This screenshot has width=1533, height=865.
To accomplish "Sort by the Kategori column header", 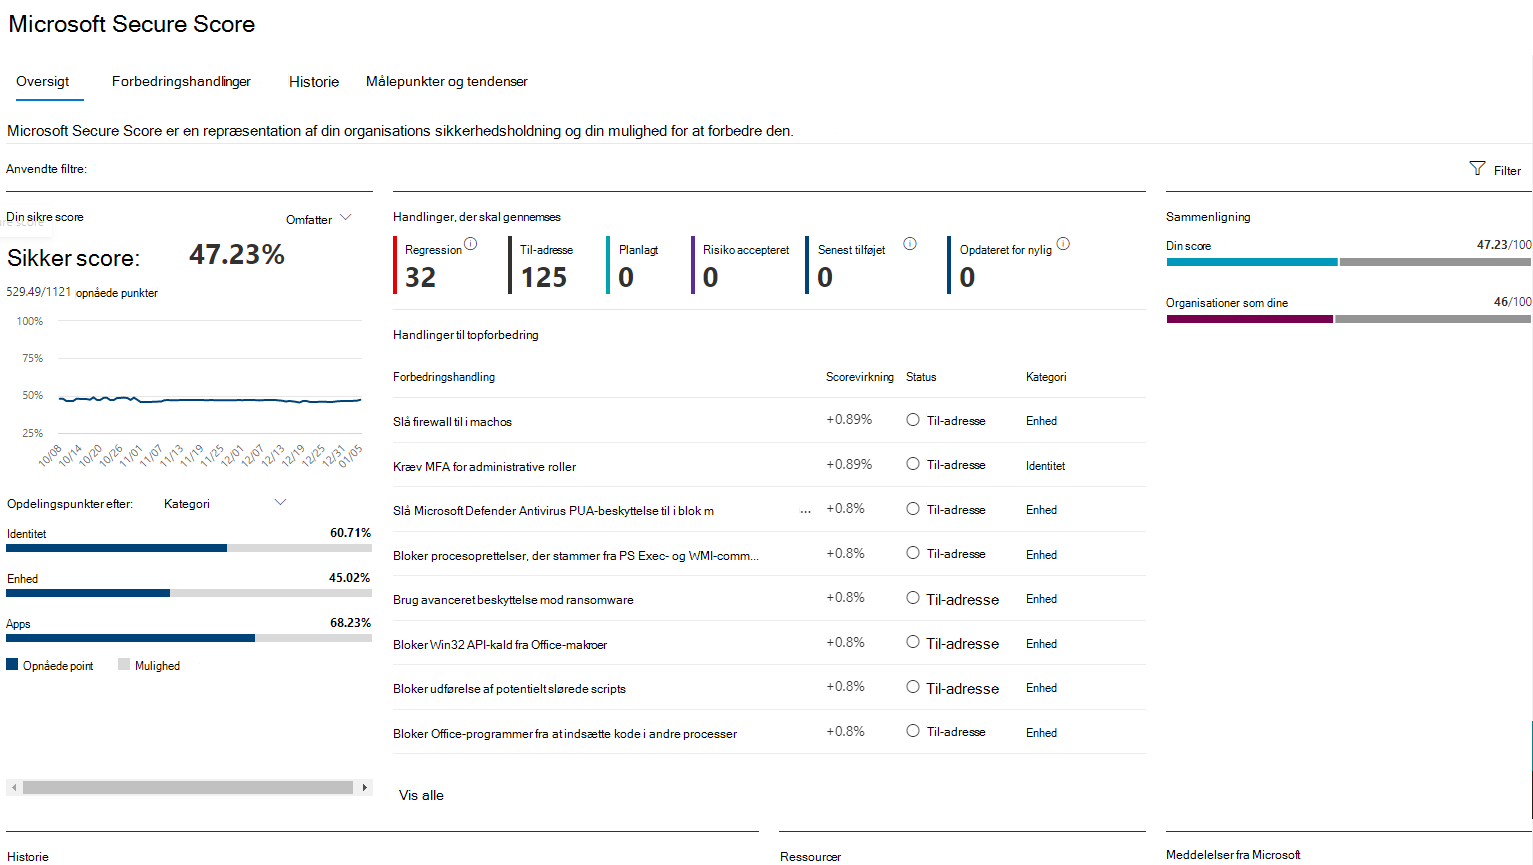I will [x=1046, y=377].
